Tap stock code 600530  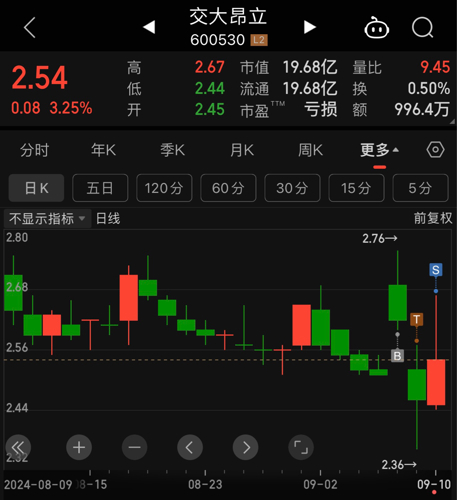[x=217, y=40]
